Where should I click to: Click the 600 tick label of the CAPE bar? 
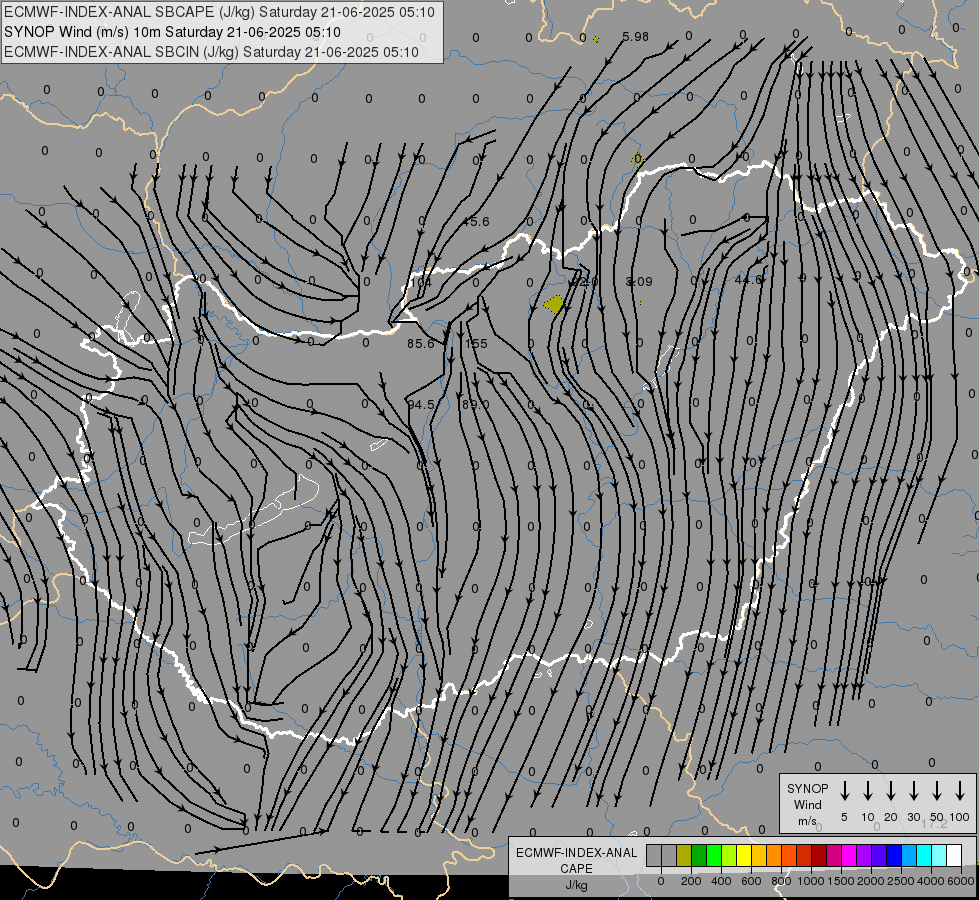tap(751, 881)
